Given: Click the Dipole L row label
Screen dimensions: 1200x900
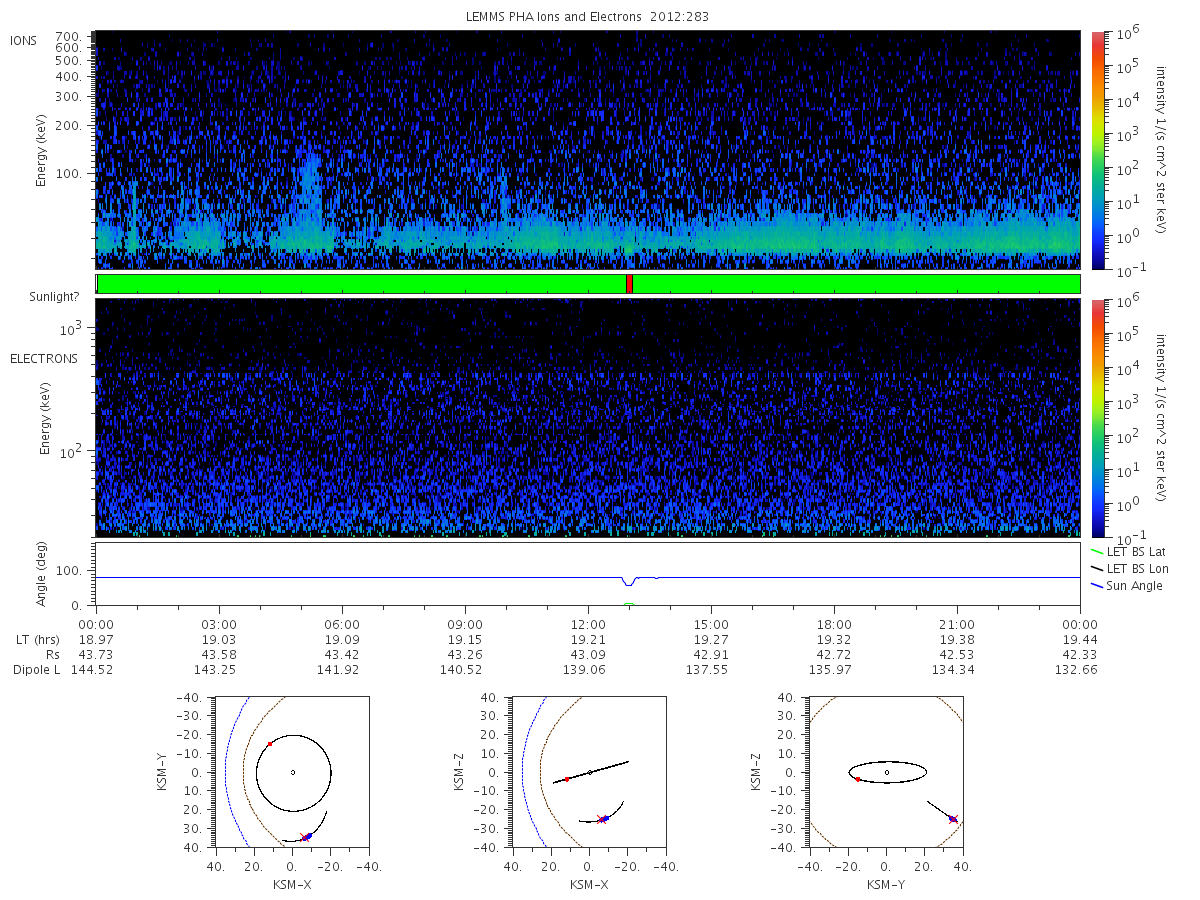Looking at the screenshot, I should point(36,669).
